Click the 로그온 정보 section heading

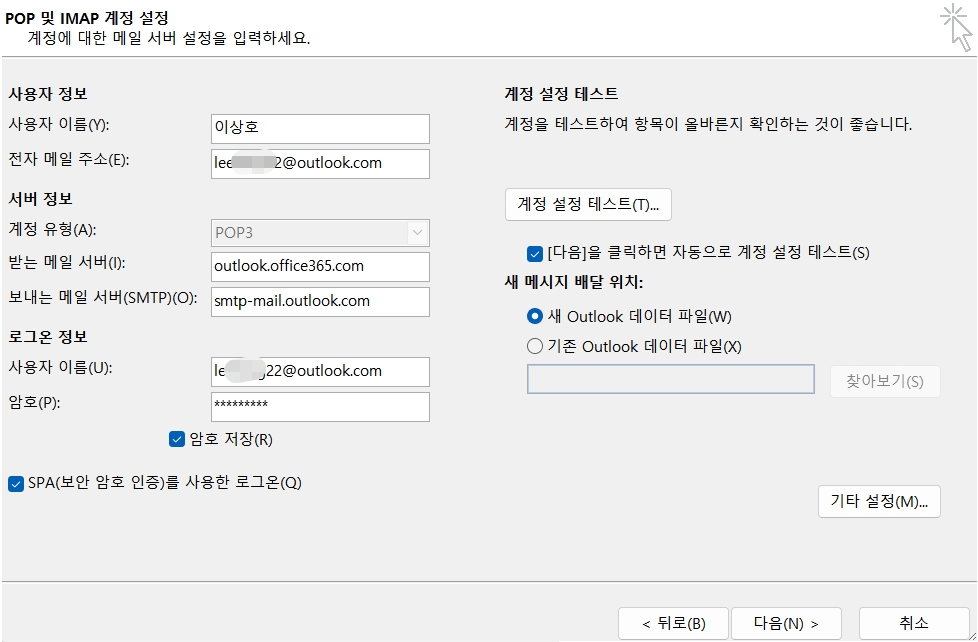(x=48, y=337)
